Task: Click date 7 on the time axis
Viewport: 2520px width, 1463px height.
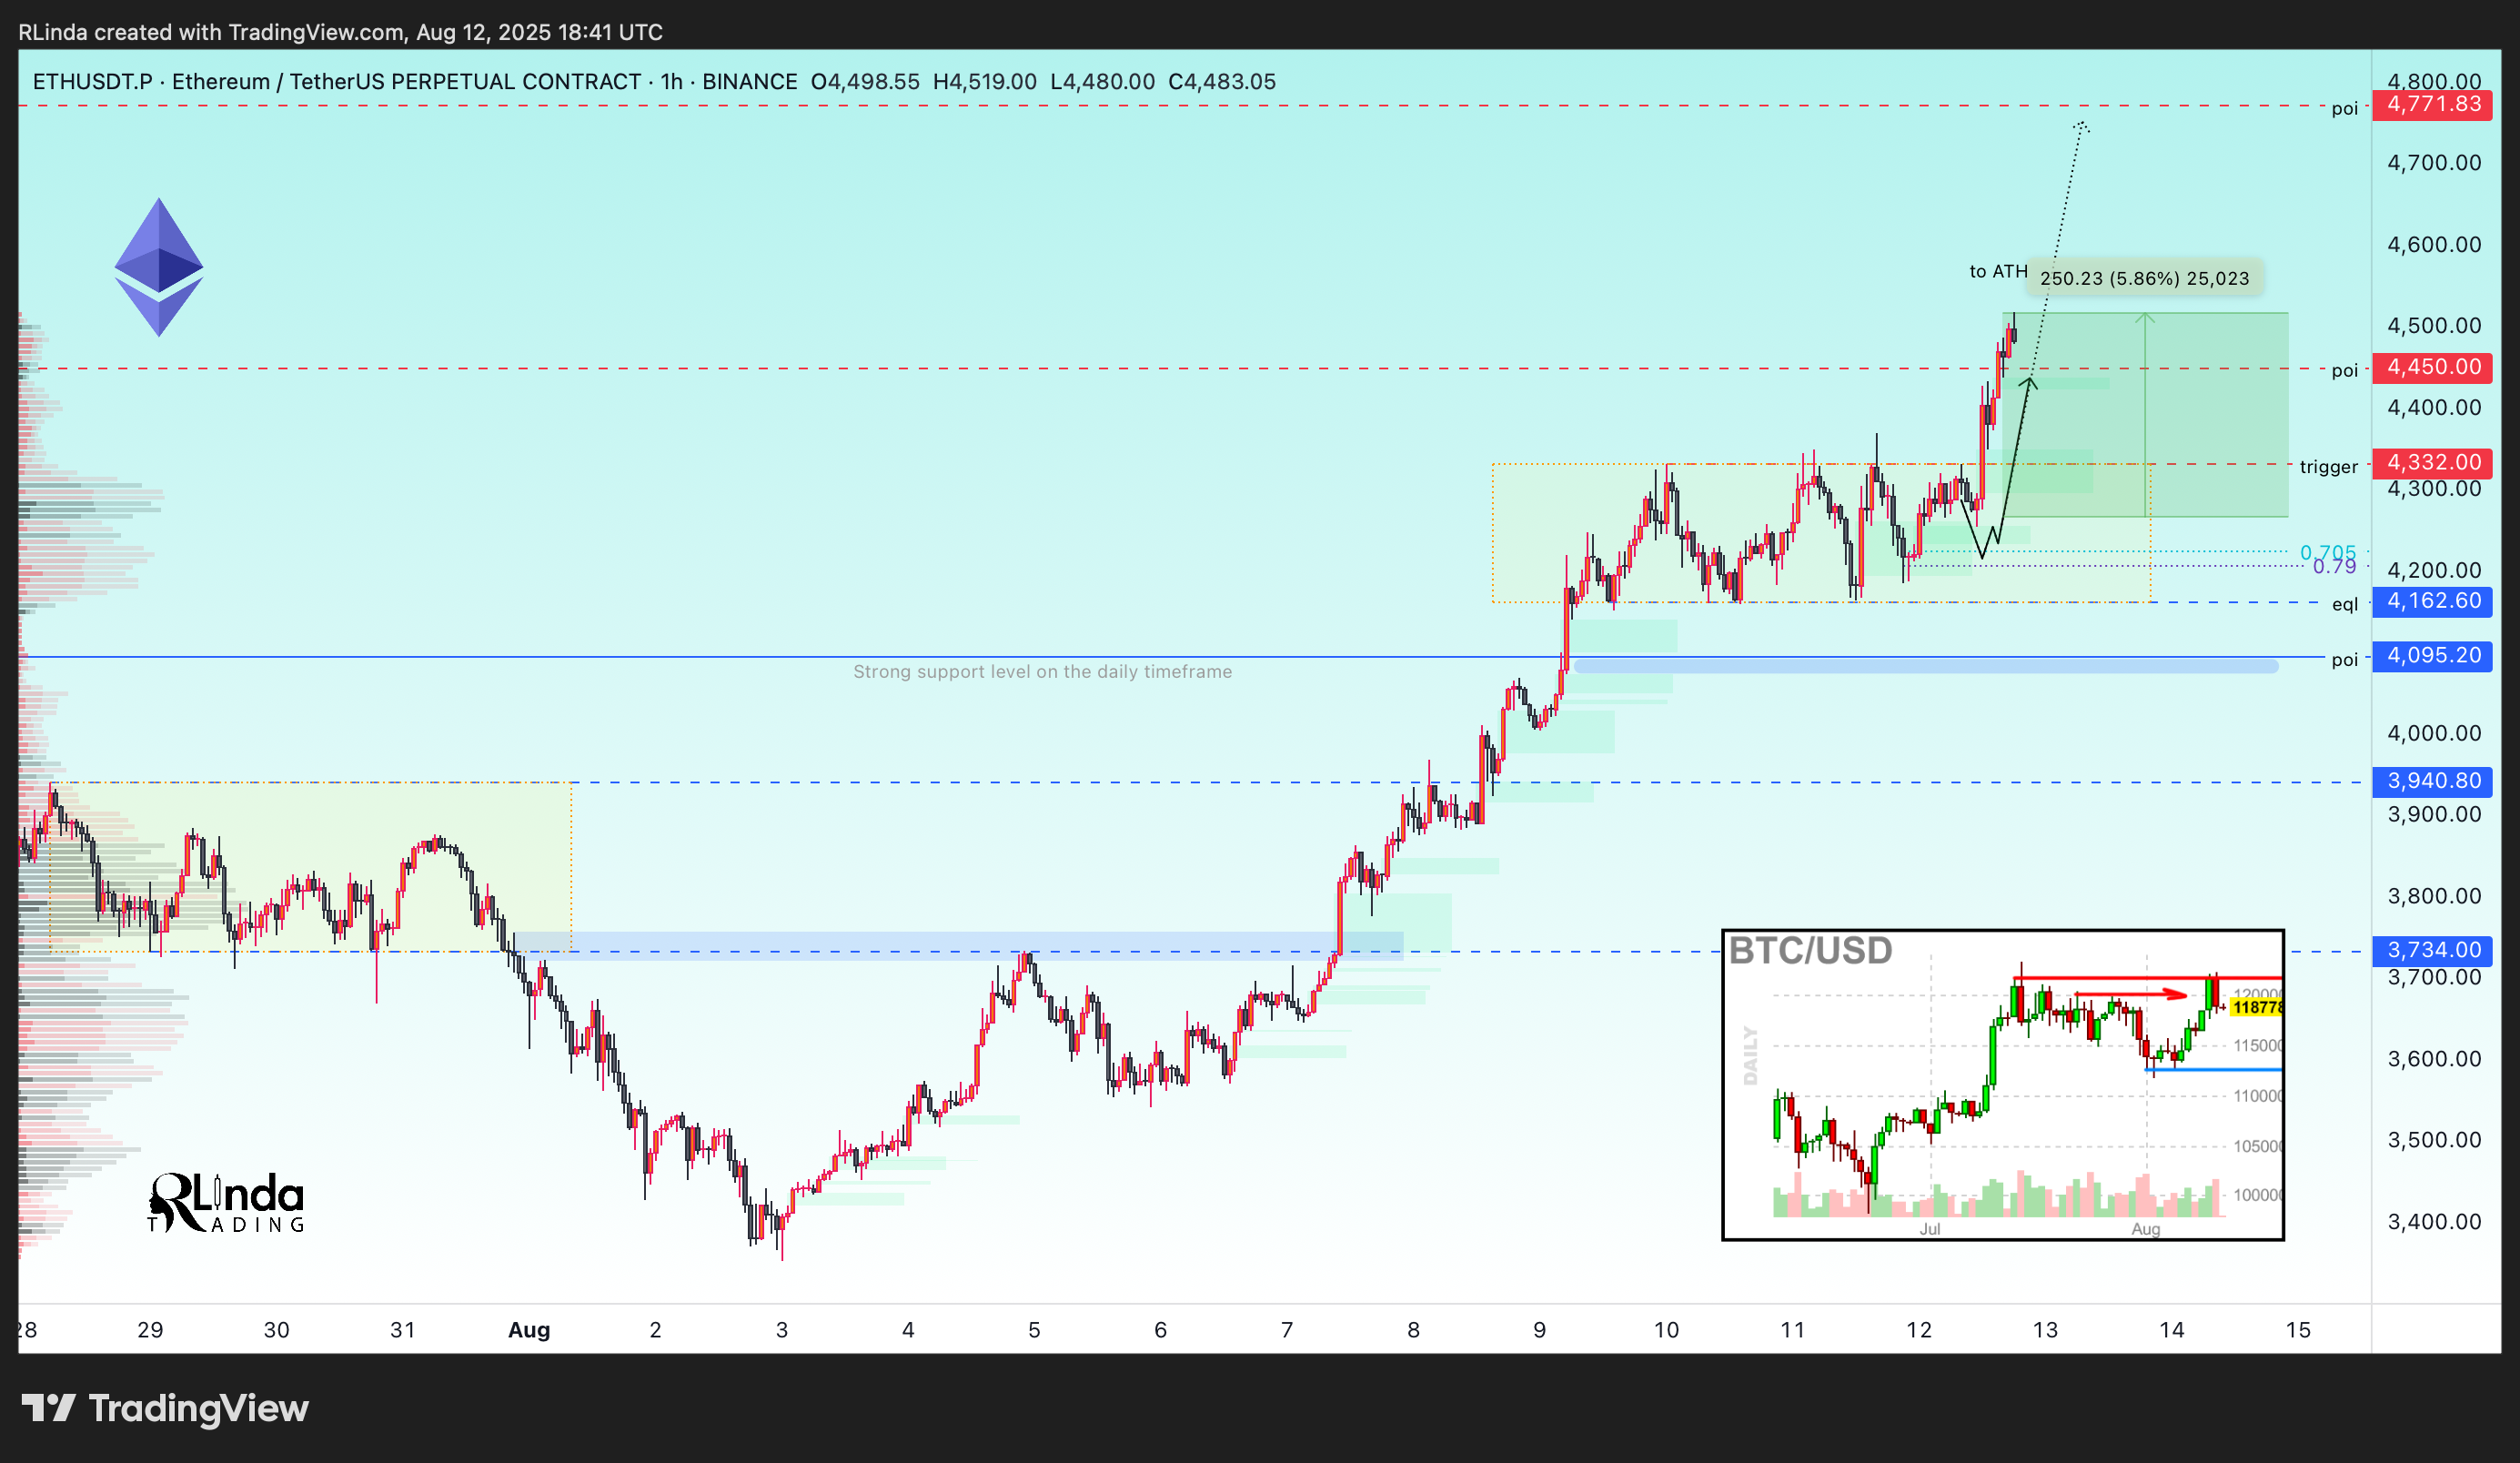Action: [x=1287, y=1330]
